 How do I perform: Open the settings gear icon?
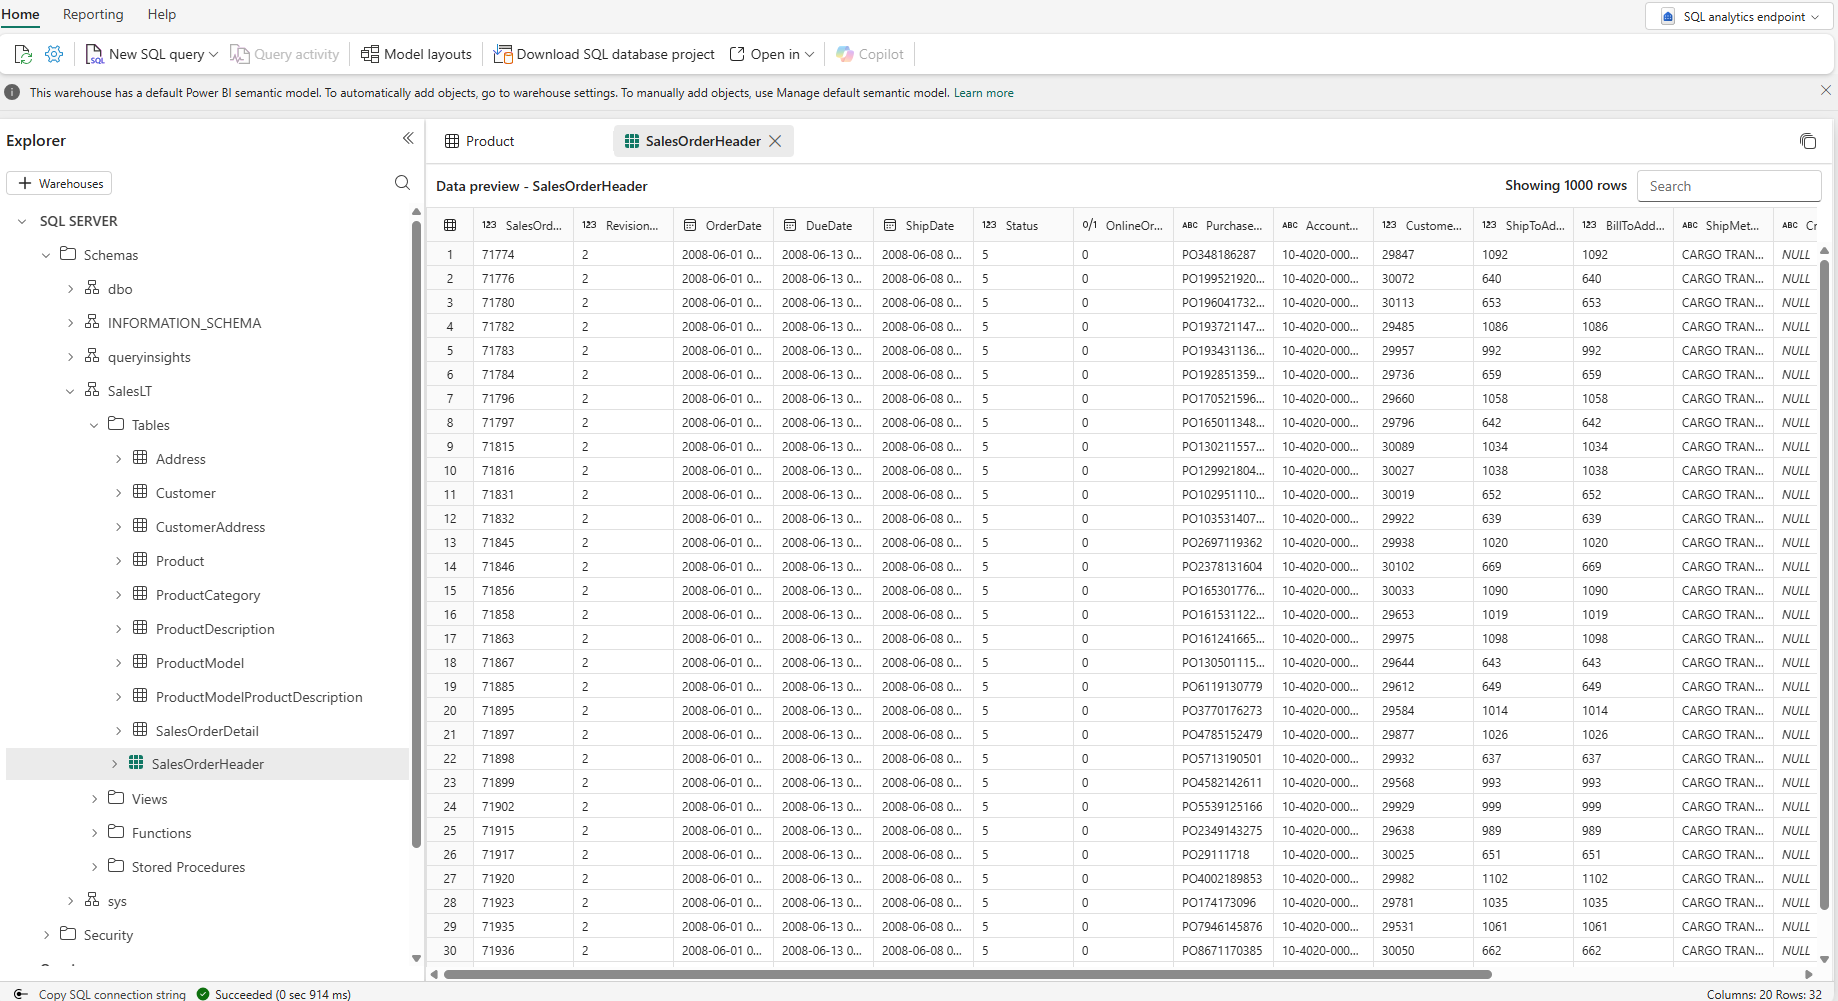[x=54, y=54]
